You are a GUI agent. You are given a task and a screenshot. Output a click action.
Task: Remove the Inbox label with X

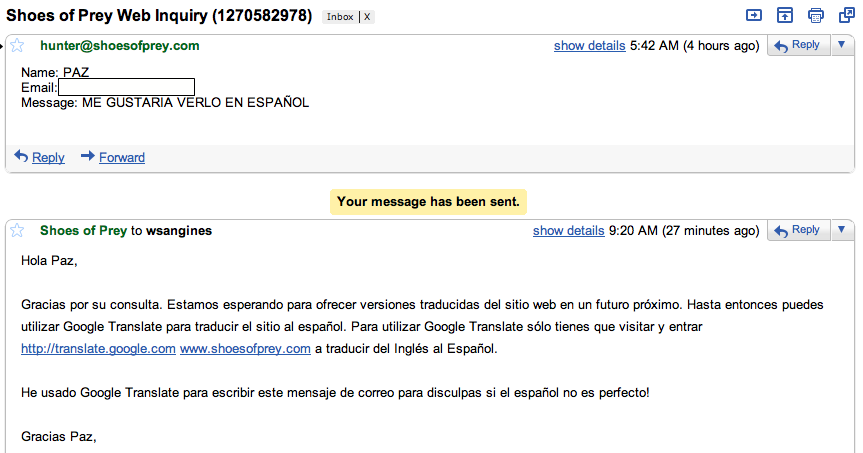pyautogui.click(x=367, y=17)
